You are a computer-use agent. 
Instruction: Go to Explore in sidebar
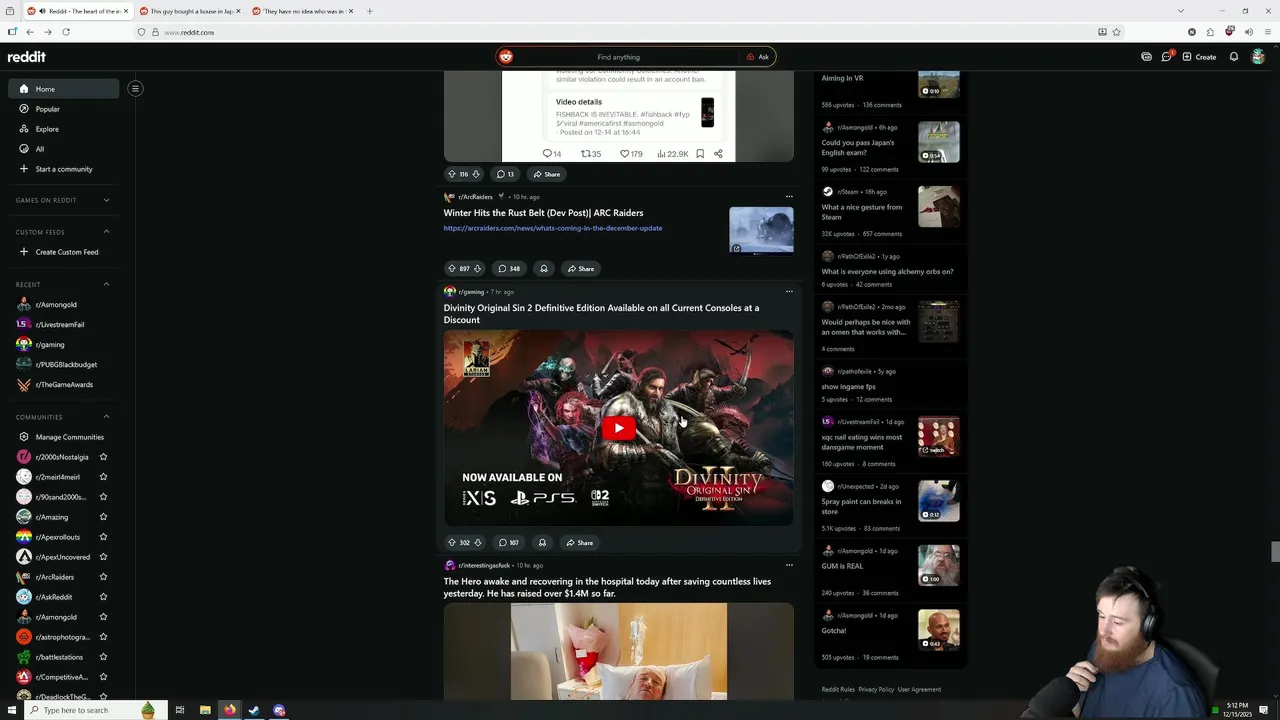(63, 129)
